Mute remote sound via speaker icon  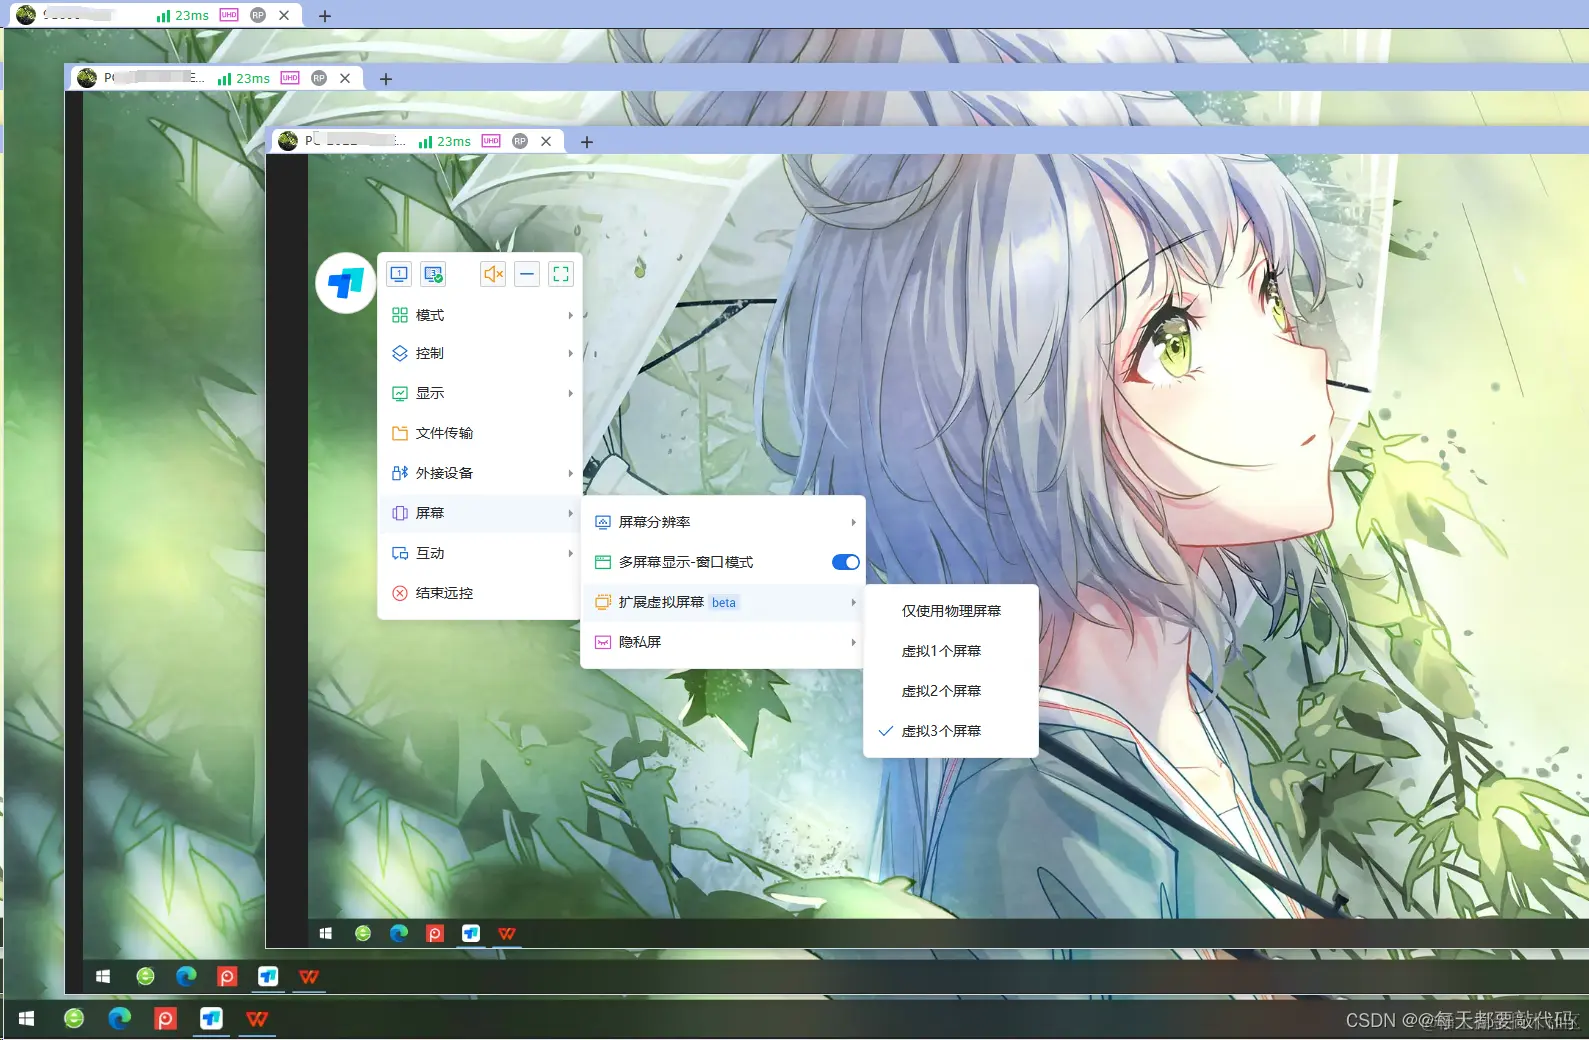pyautogui.click(x=493, y=274)
